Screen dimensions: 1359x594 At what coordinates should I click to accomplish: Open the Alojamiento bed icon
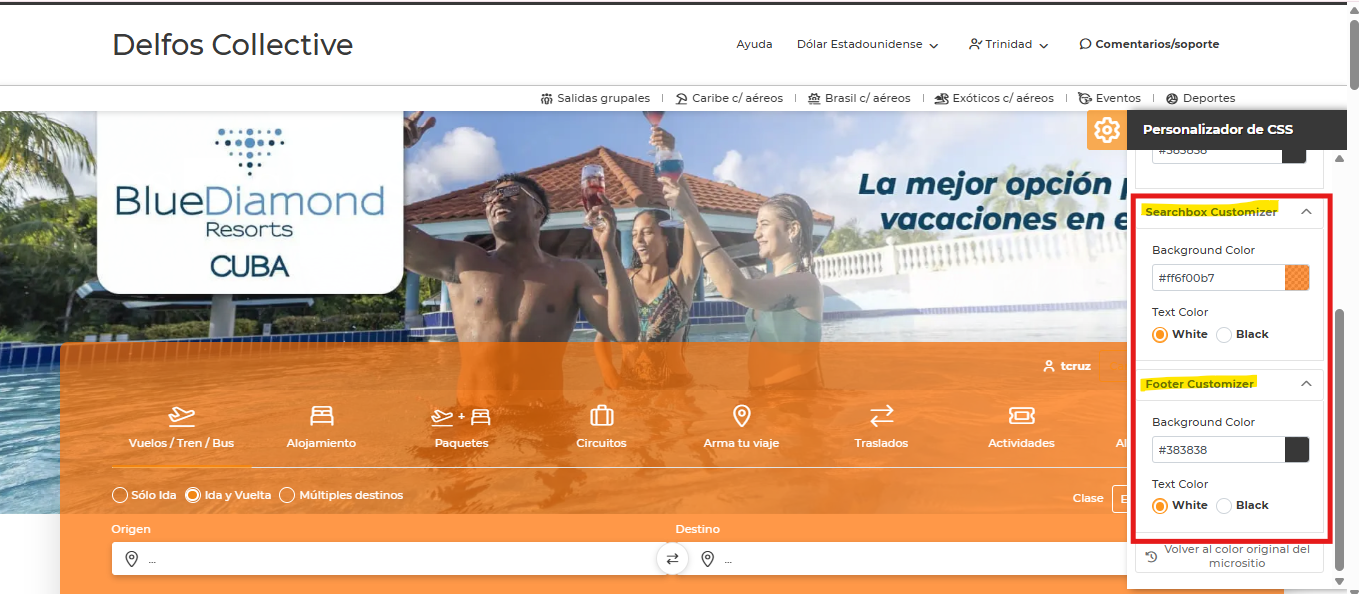tap(321, 416)
